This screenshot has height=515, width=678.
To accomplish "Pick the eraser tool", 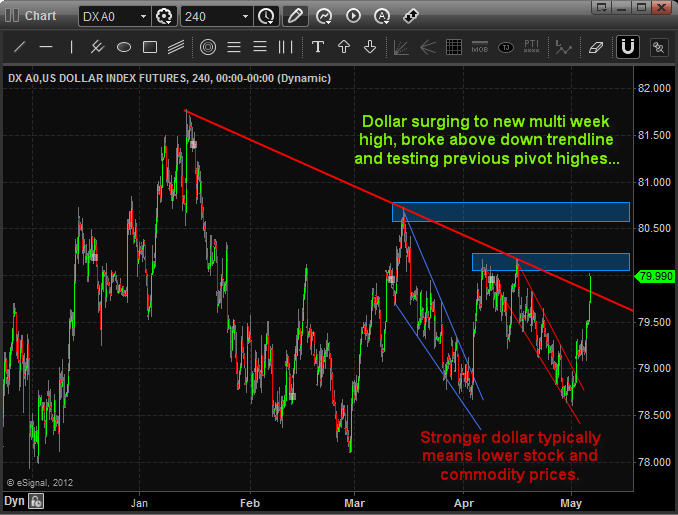I will [597, 47].
